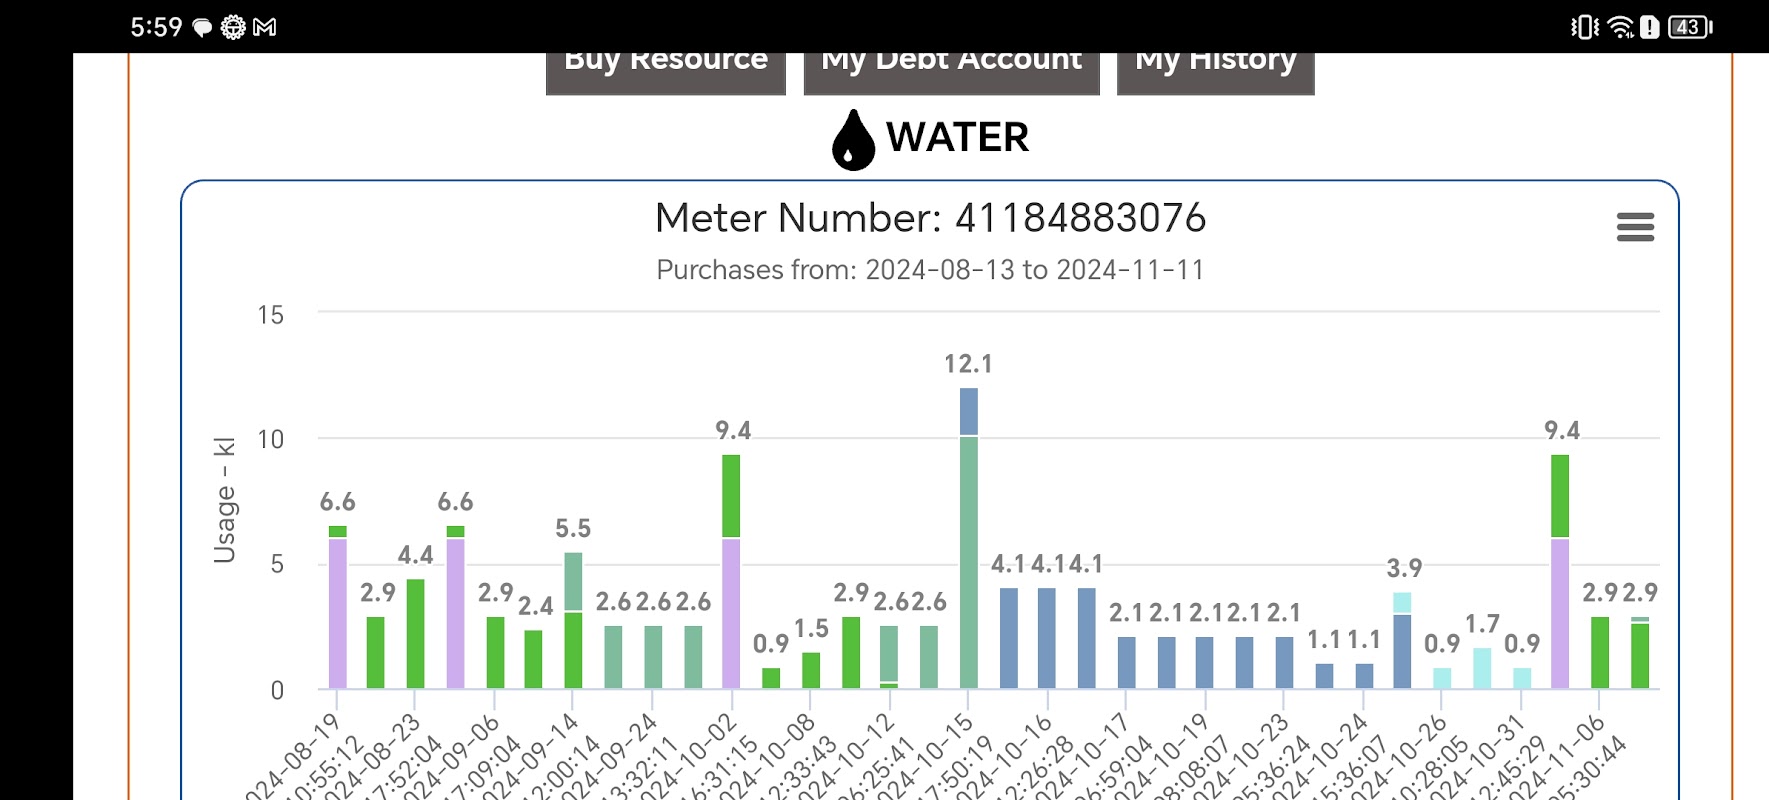Select the tallest 12.1 kl usage bar
The height and width of the screenshot is (800, 1769).
pyautogui.click(x=968, y=540)
